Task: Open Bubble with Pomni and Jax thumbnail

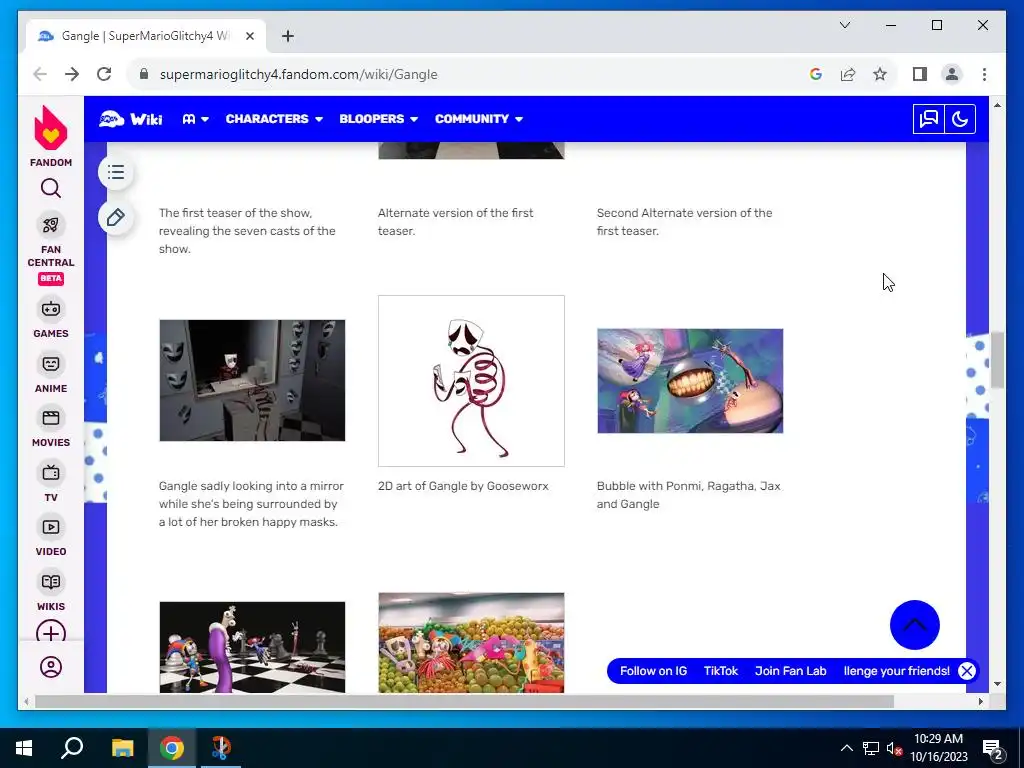Action: click(690, 381)
